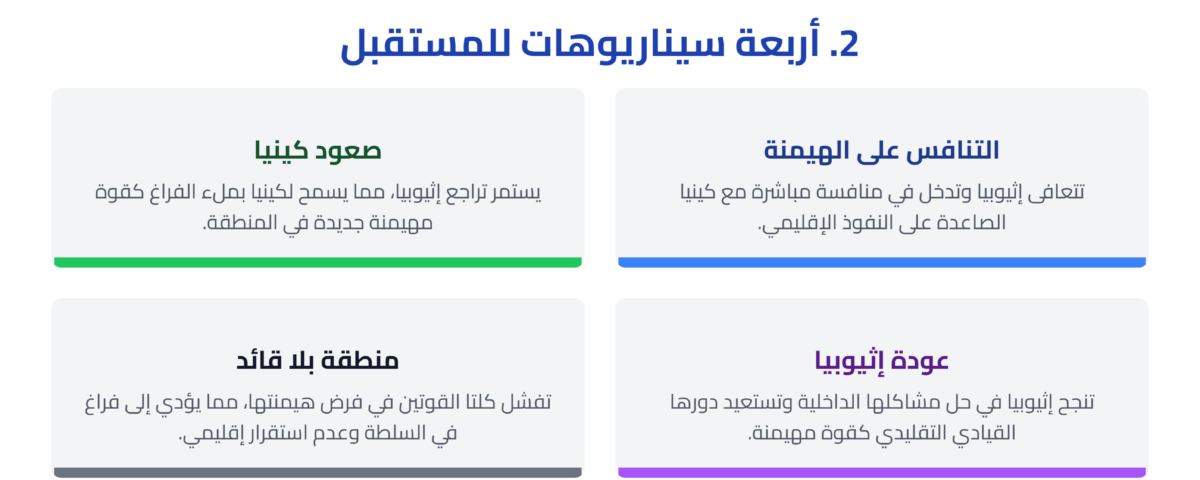This screenshot has height=480, width=1200.
Task: Select the منطقة بلا قائد title
Action: pos(317,361)
